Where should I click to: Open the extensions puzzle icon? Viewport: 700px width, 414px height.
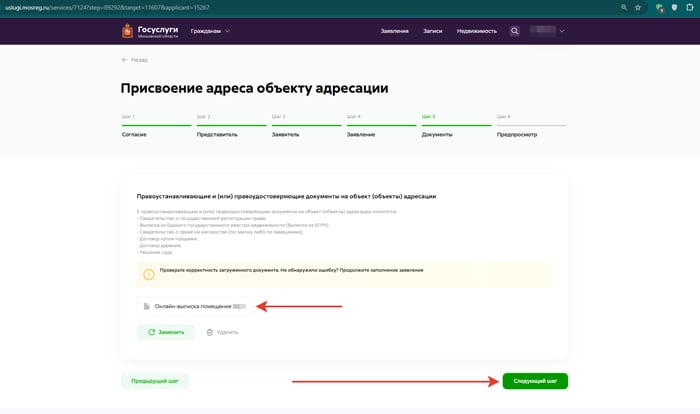click(x=690, y=8)
